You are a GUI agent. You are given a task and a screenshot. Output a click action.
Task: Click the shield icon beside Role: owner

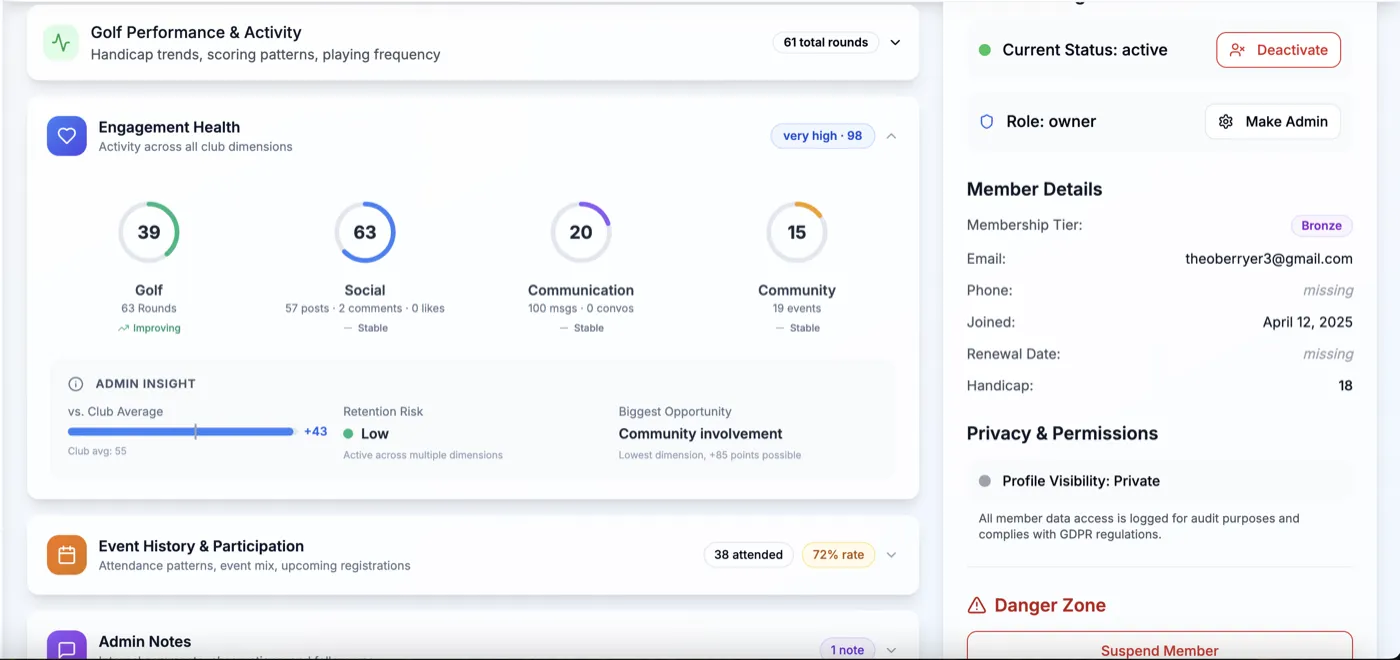click(x=986, y=121)
